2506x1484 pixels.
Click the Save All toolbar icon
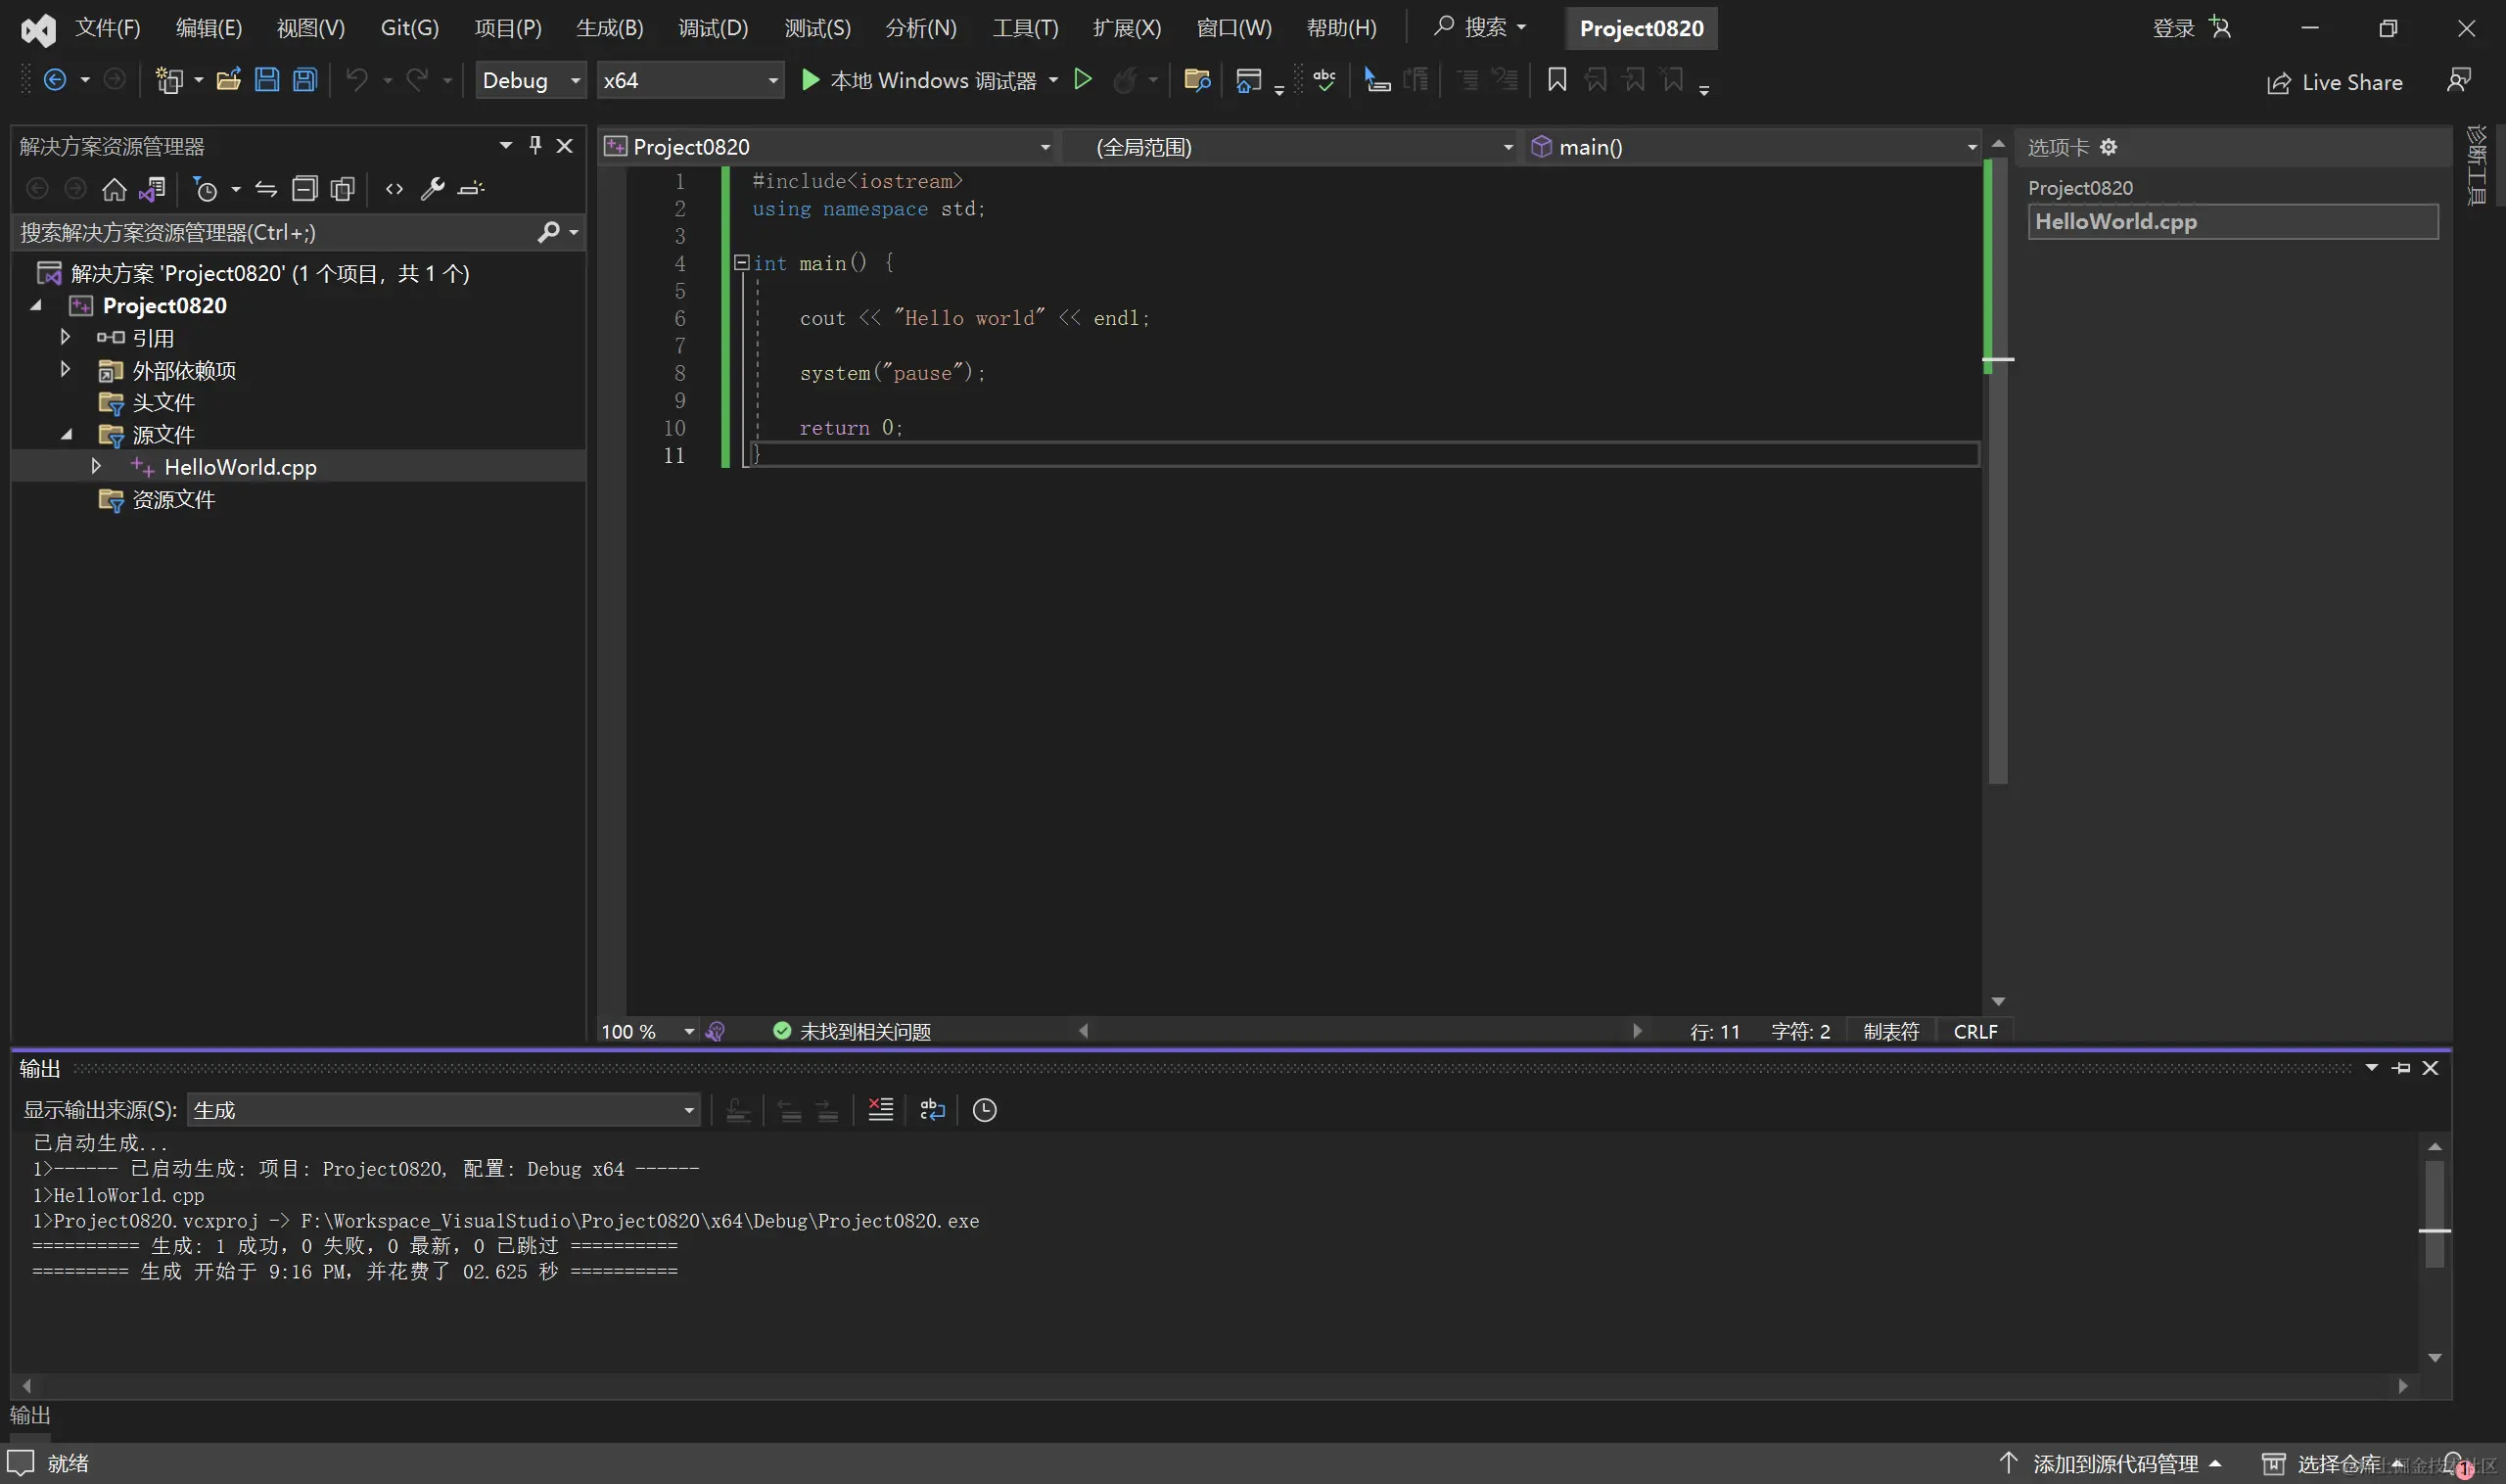305,80
